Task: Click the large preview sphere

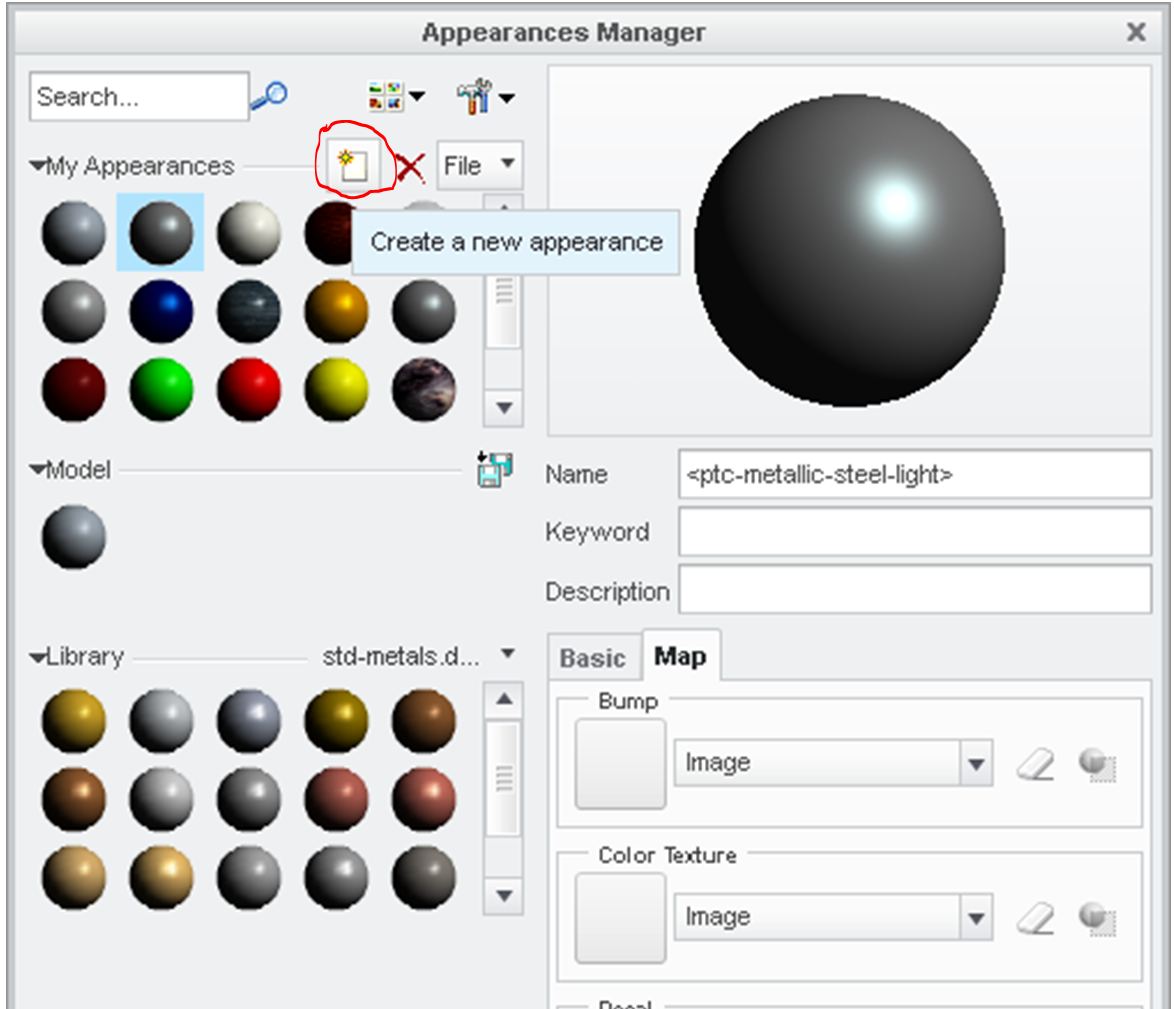Action: (x=849, y=251)
